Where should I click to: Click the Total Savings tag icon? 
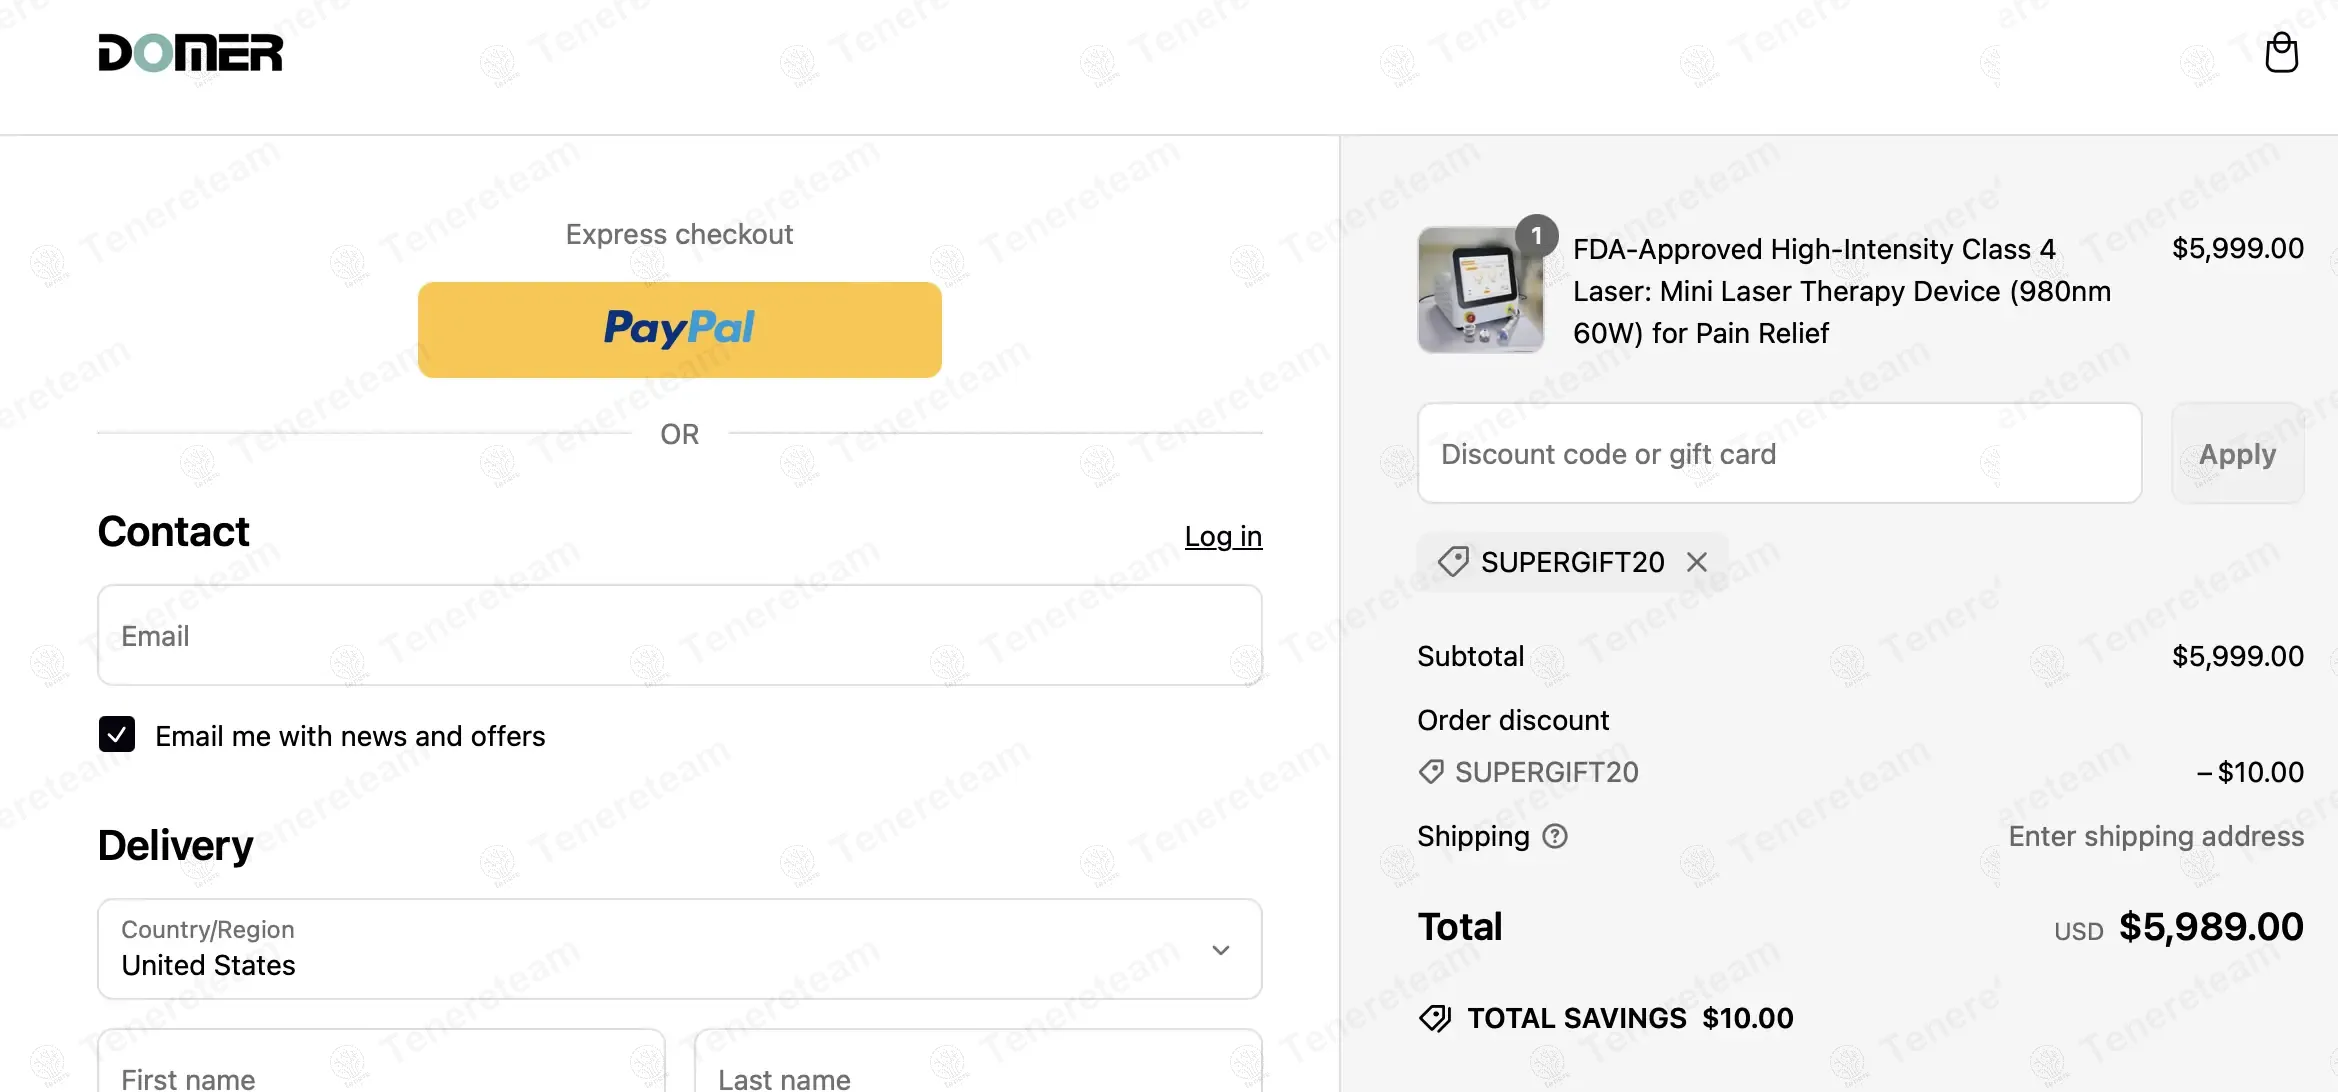click(x=1435, y=1019)
